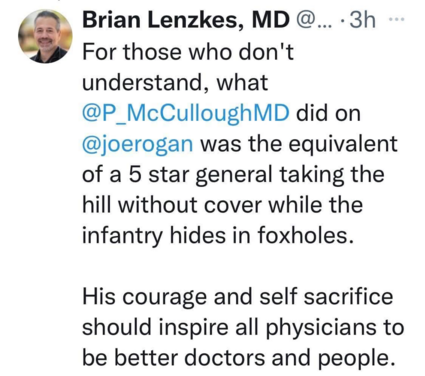Click the words 'did on' after the mention
The width and height of the screenshot is (425, 376).
[328, 113]
